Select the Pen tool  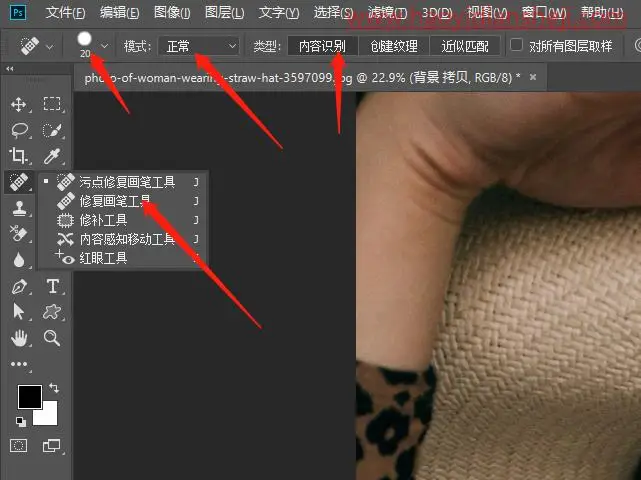coord(19,287)
